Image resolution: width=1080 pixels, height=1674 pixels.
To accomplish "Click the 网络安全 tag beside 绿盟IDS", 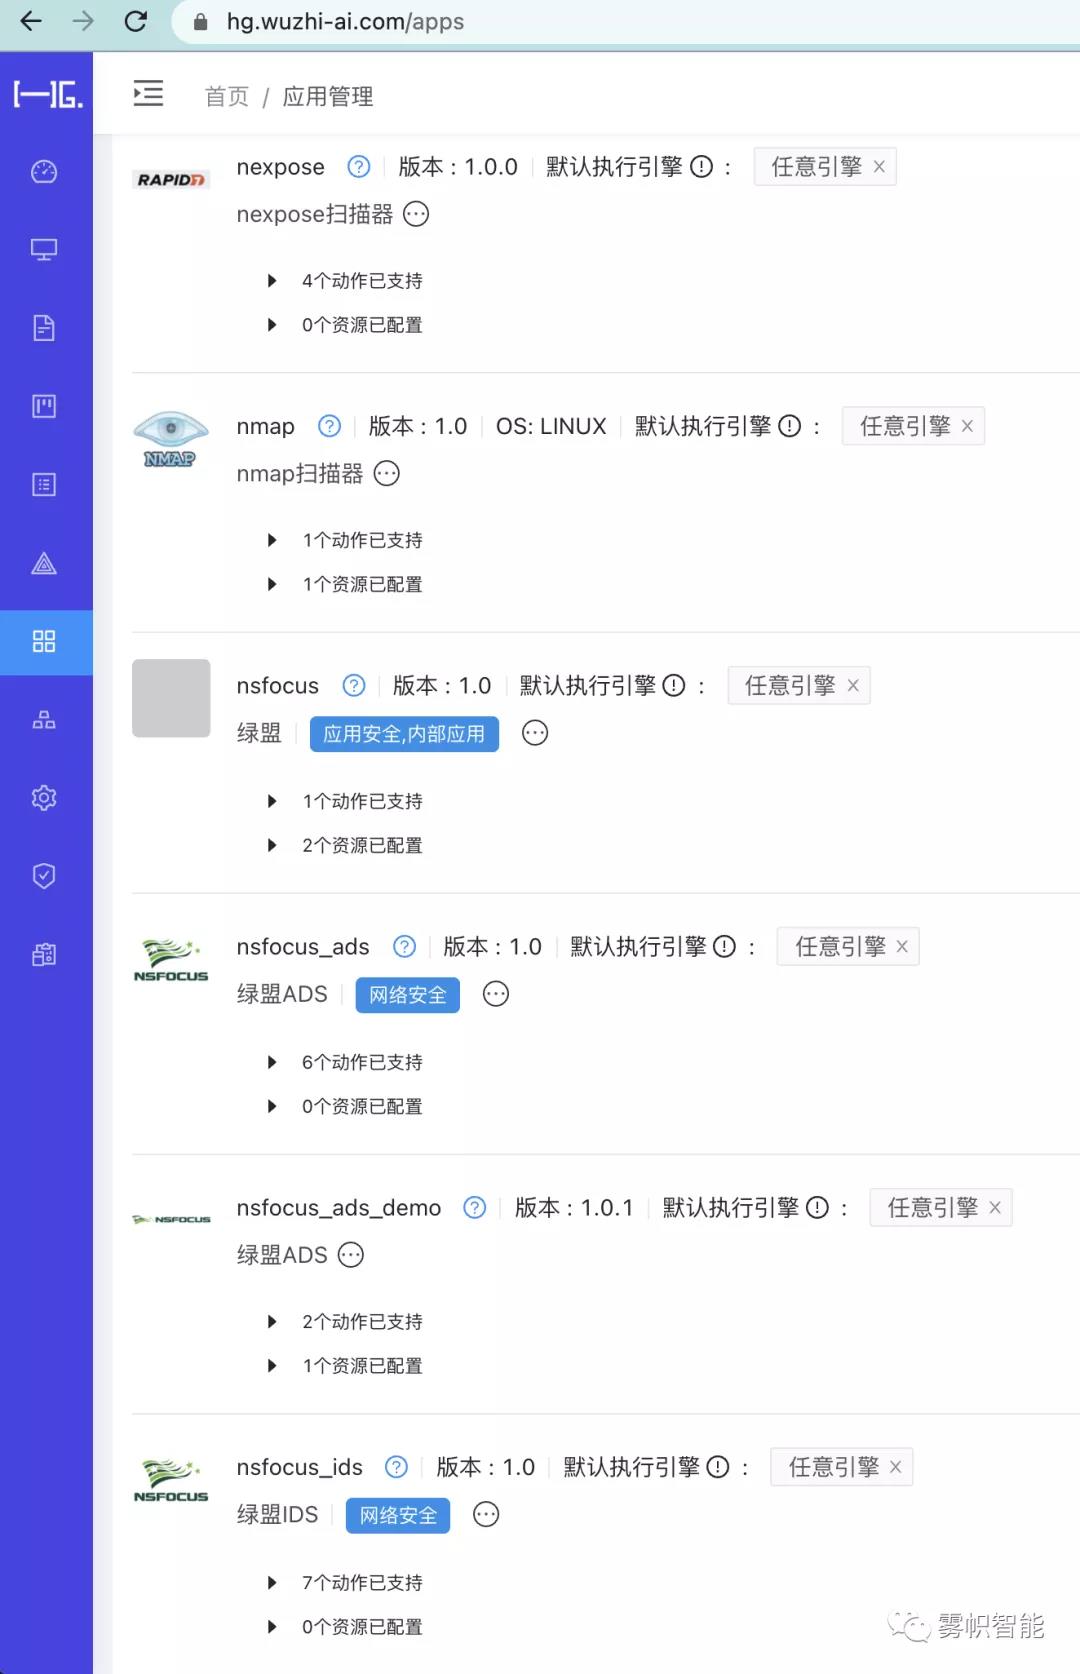I will click(x=398, y=1516).
